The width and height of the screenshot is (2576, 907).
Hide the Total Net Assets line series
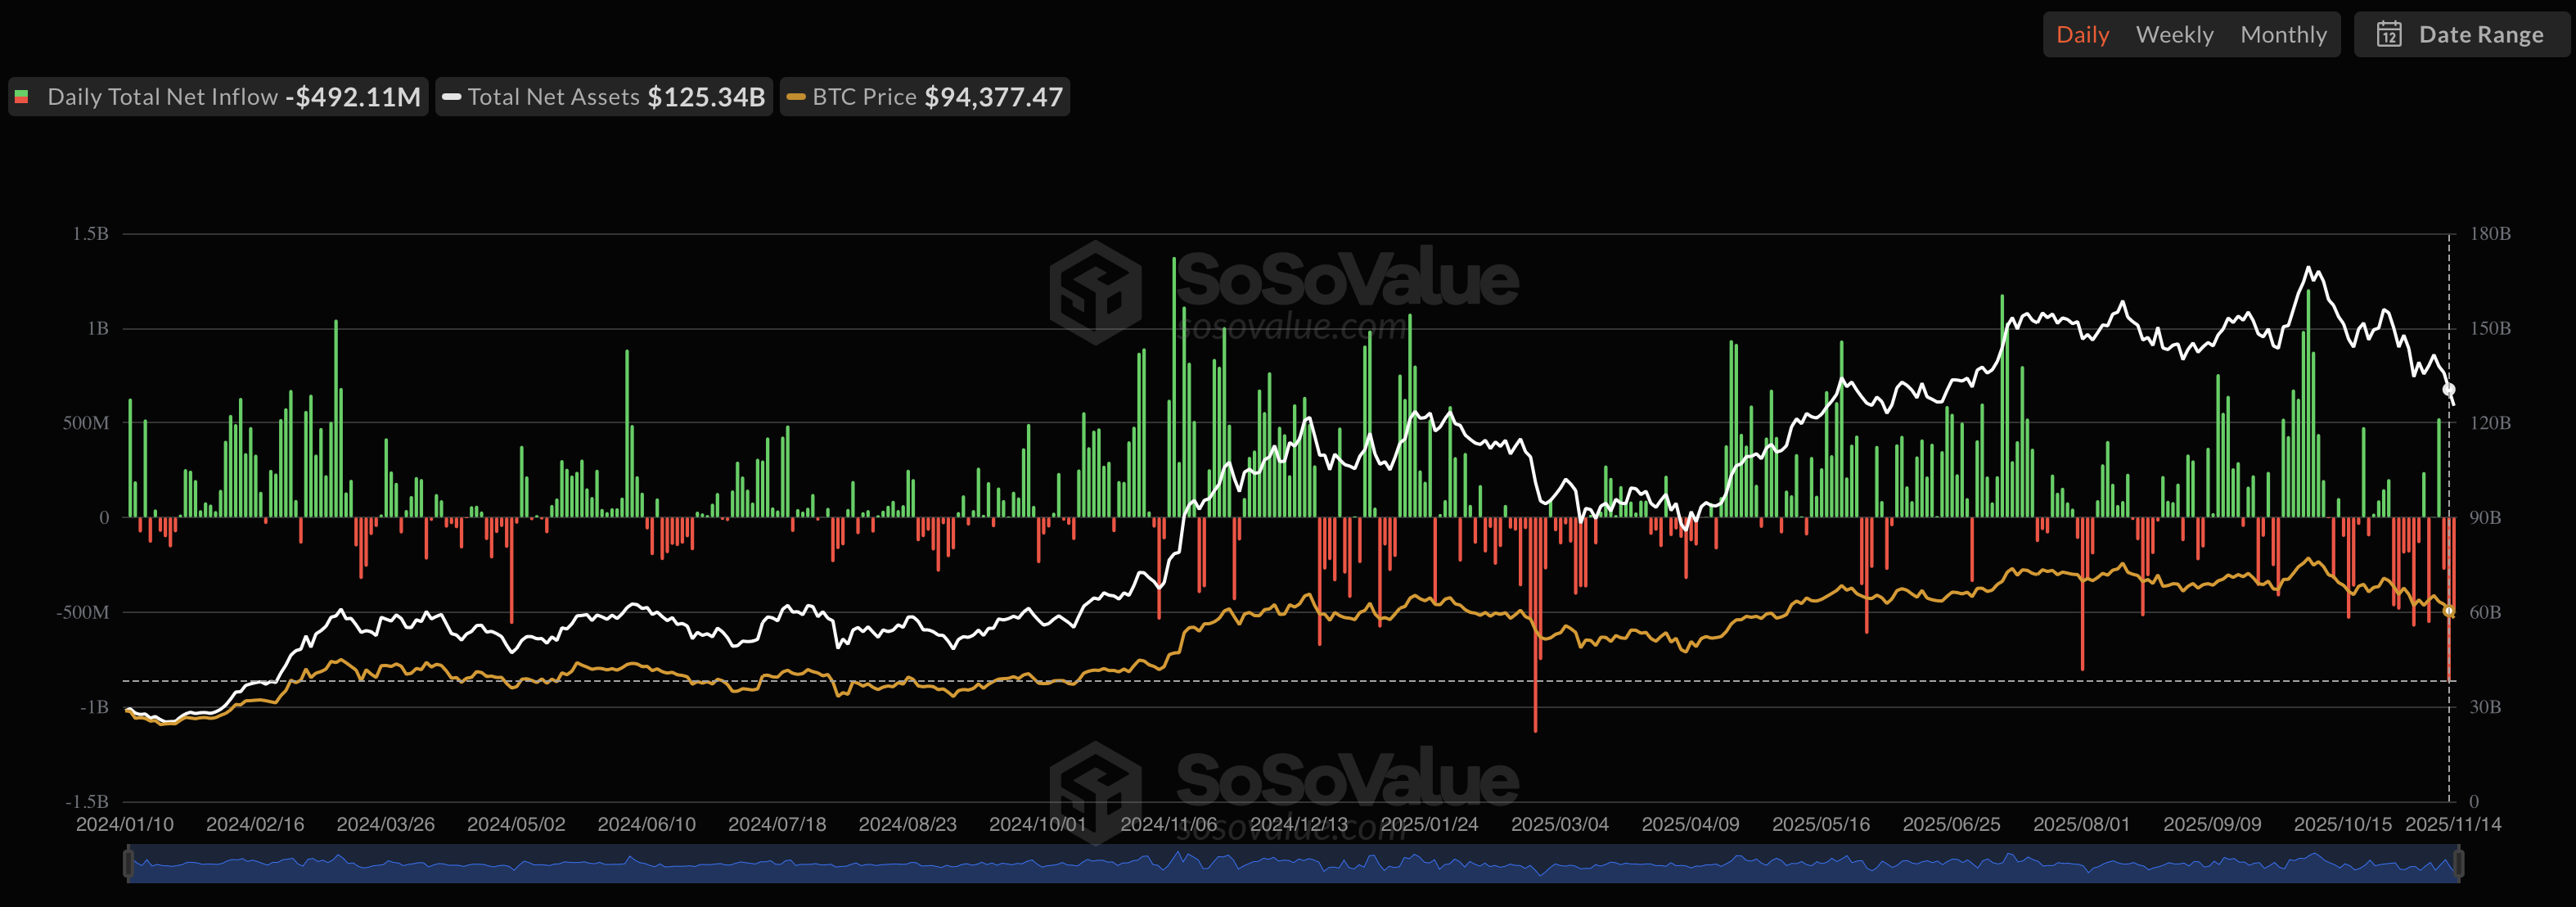pos(553,97)
